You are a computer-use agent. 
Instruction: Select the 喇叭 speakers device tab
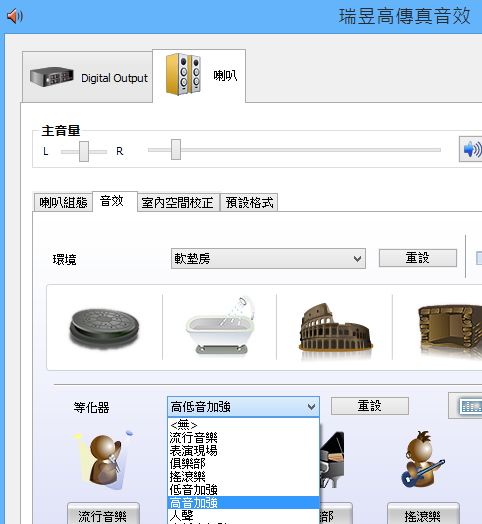pos(199,76)
